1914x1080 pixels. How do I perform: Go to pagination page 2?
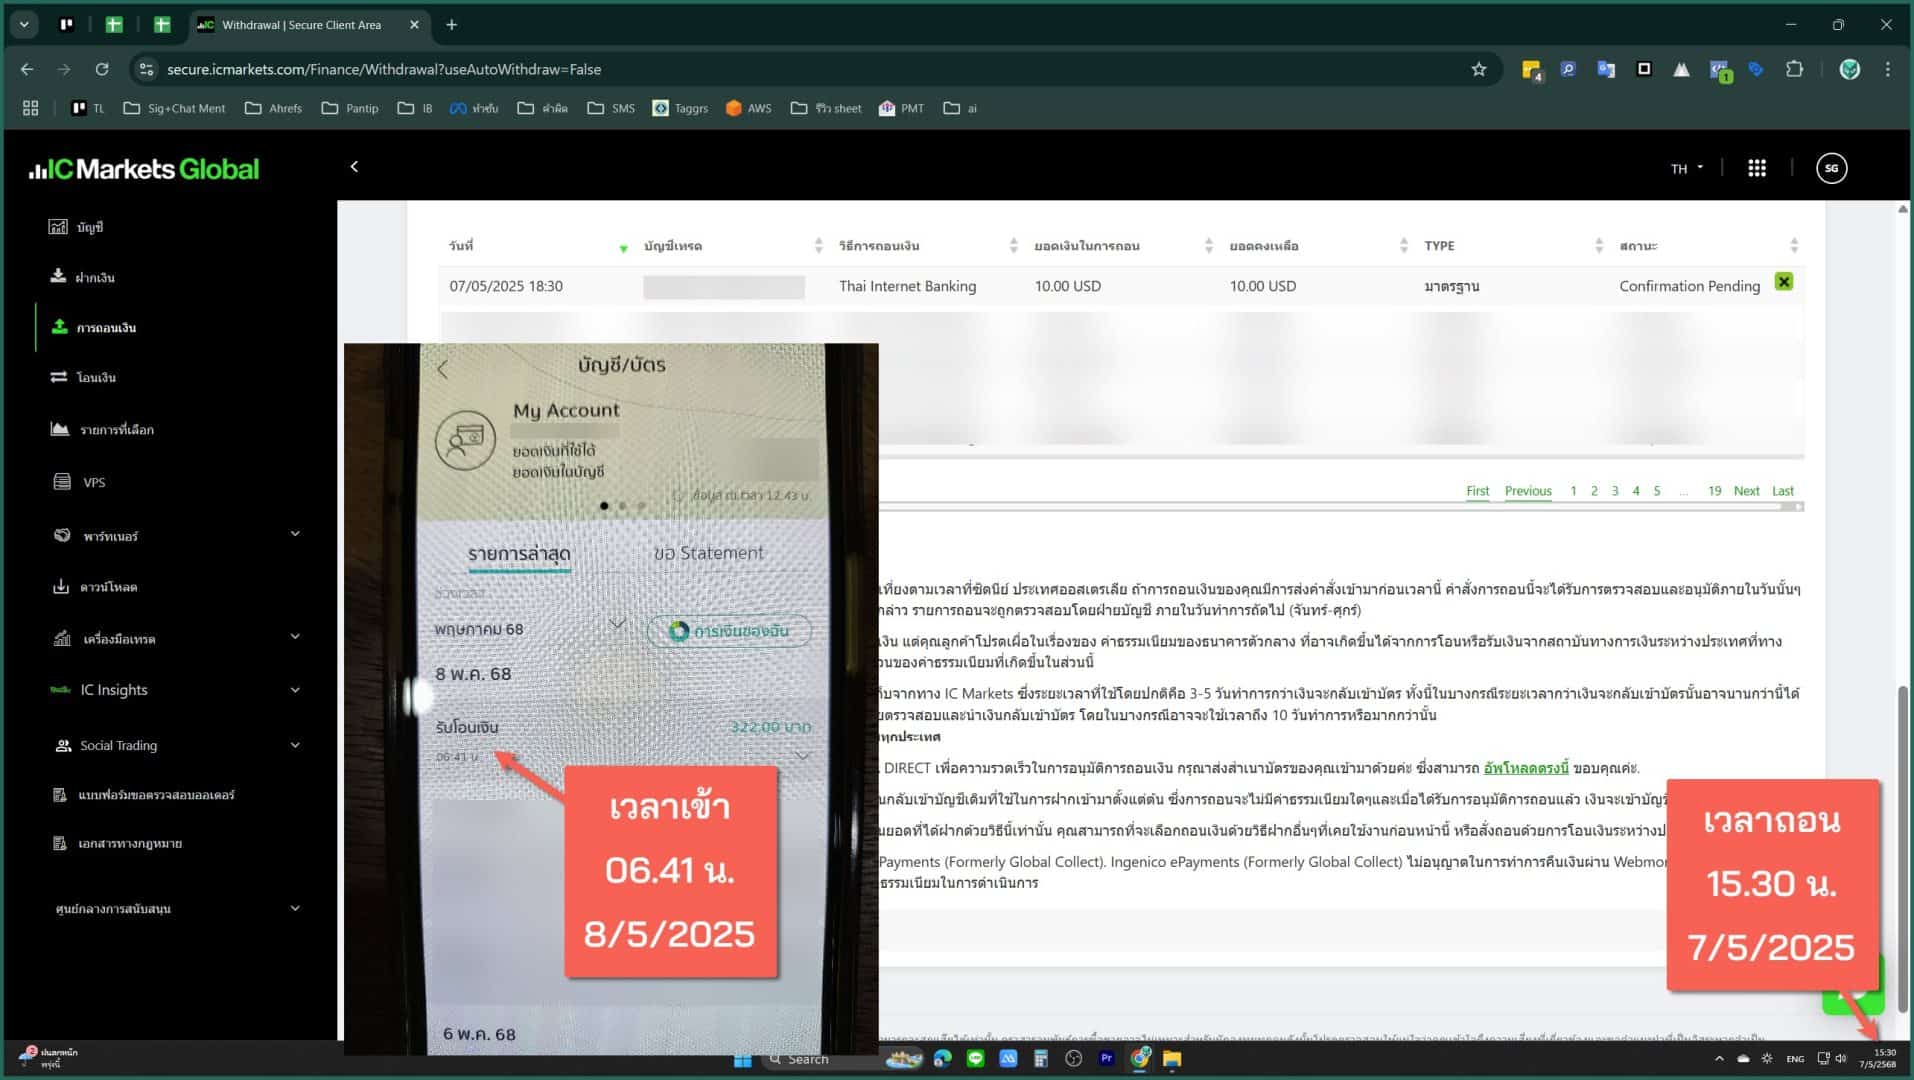1594,491
